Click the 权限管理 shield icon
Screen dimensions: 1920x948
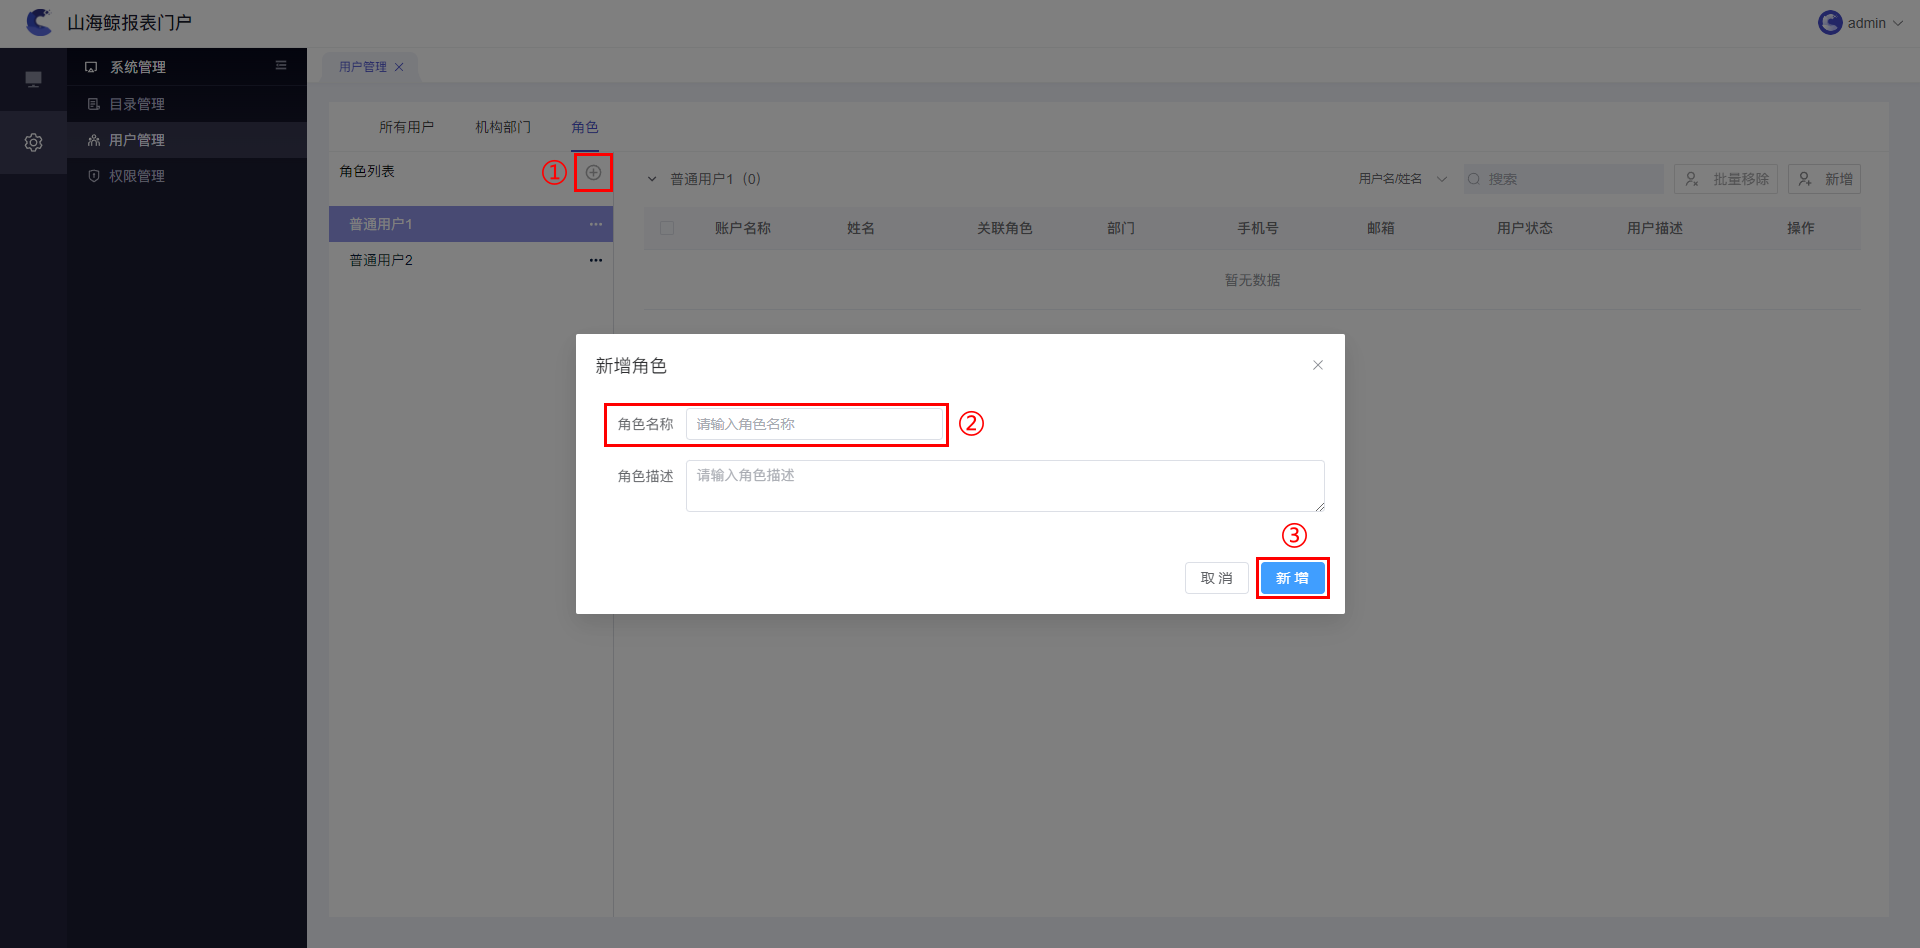94,176
